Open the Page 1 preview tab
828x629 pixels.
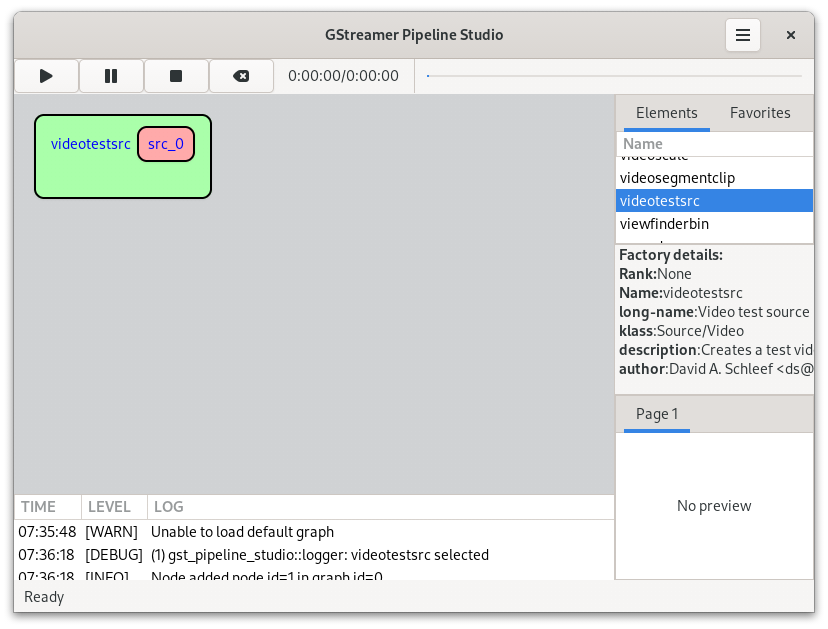coord(656,414)
